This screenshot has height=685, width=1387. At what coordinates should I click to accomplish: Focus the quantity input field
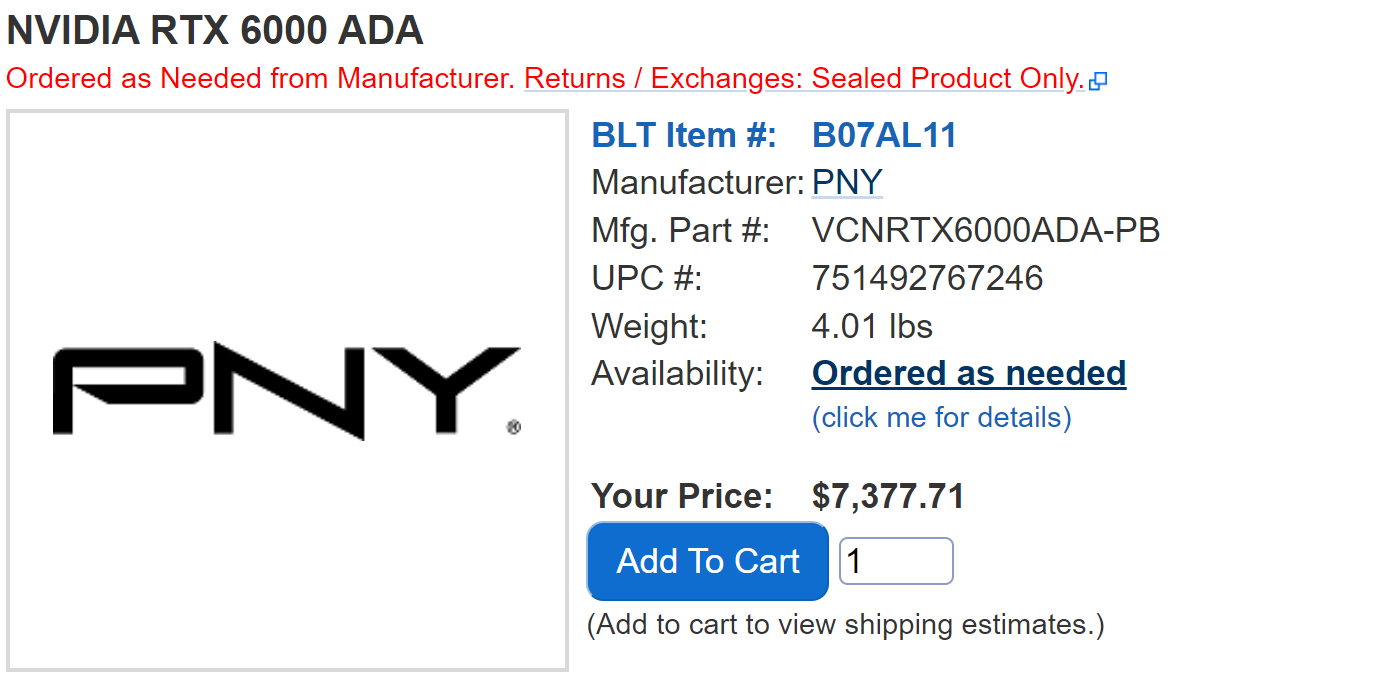coord(895,561)
